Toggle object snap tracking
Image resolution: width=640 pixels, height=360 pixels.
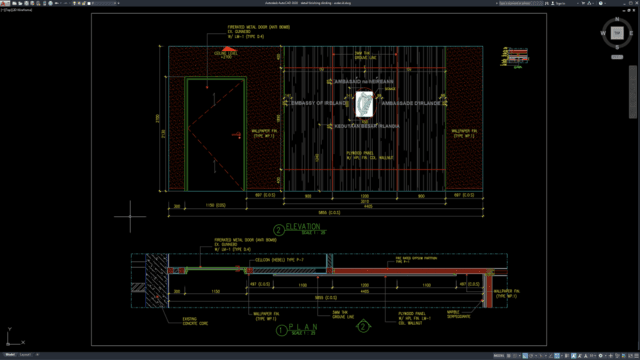[550, 356]
